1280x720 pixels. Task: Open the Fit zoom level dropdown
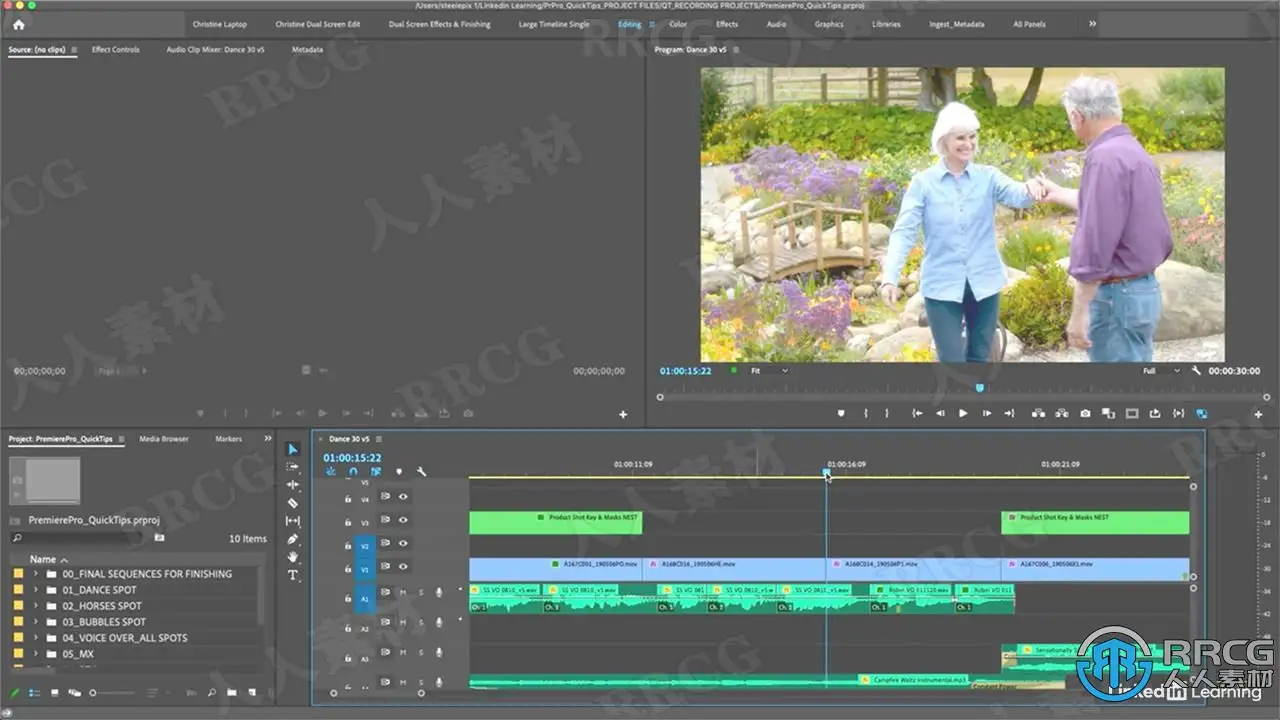pyautogui.click(x=769, y=371)
